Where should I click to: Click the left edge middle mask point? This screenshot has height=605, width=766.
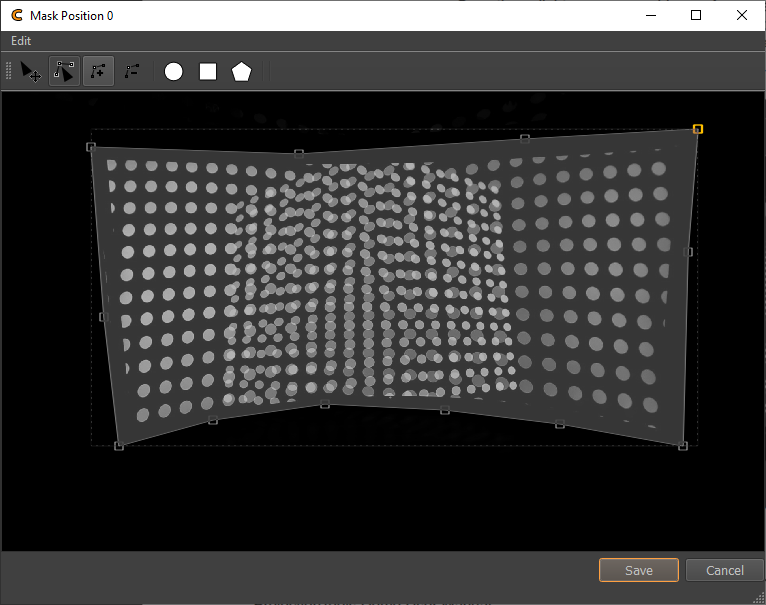tap(103, 317)
